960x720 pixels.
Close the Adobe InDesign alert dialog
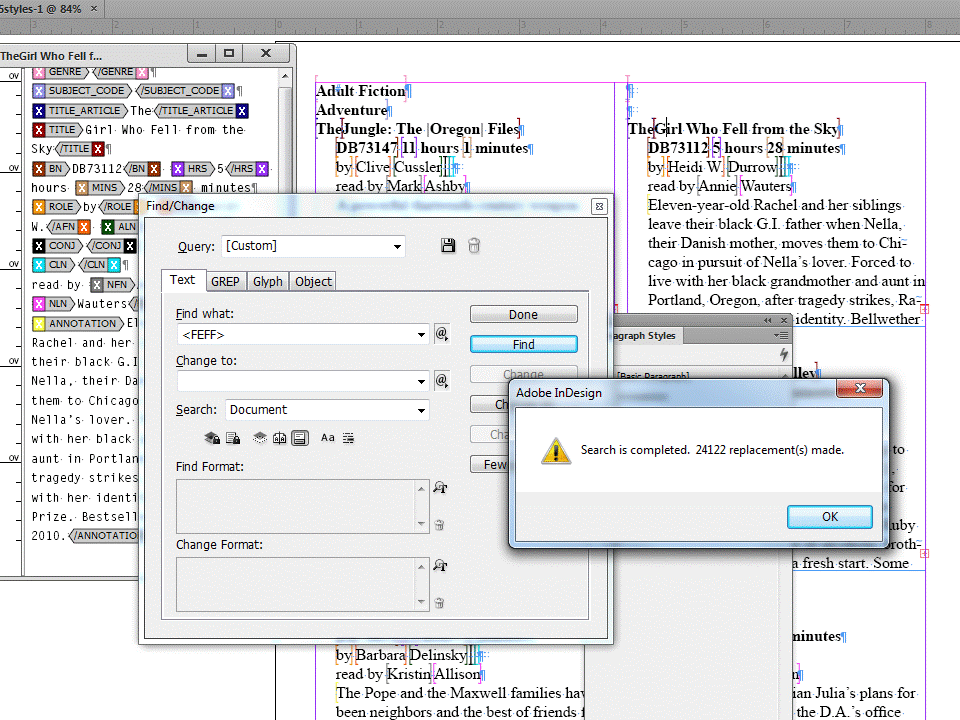coord(860,388)
